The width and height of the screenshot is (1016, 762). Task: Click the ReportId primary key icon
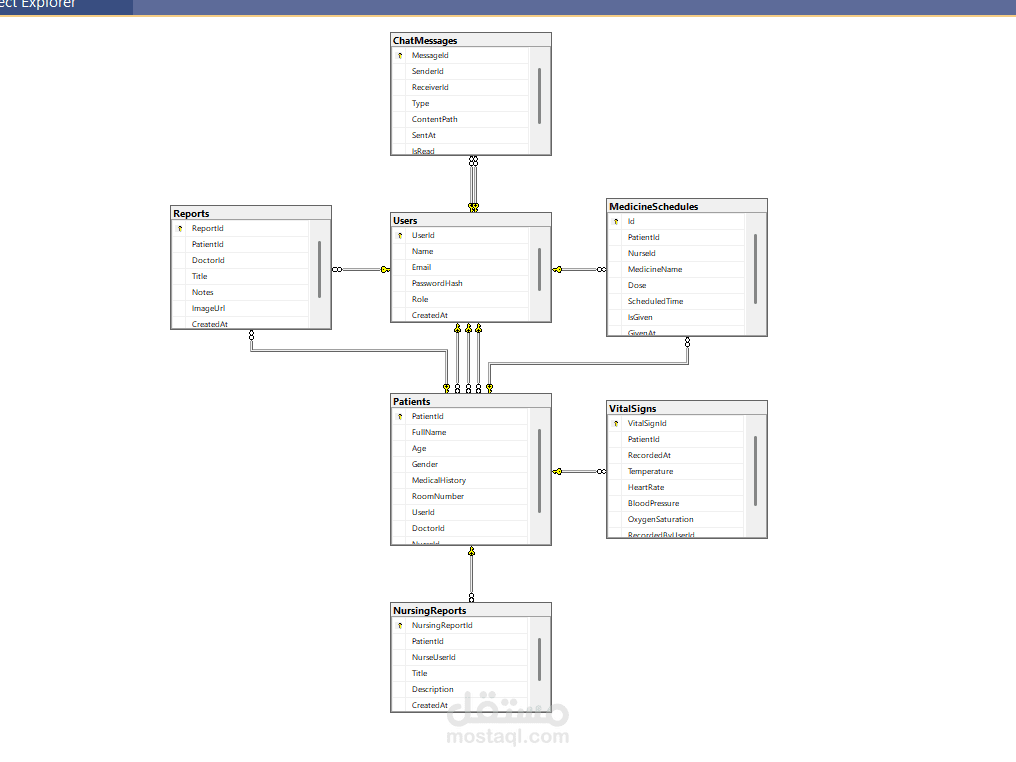[180, 229]
